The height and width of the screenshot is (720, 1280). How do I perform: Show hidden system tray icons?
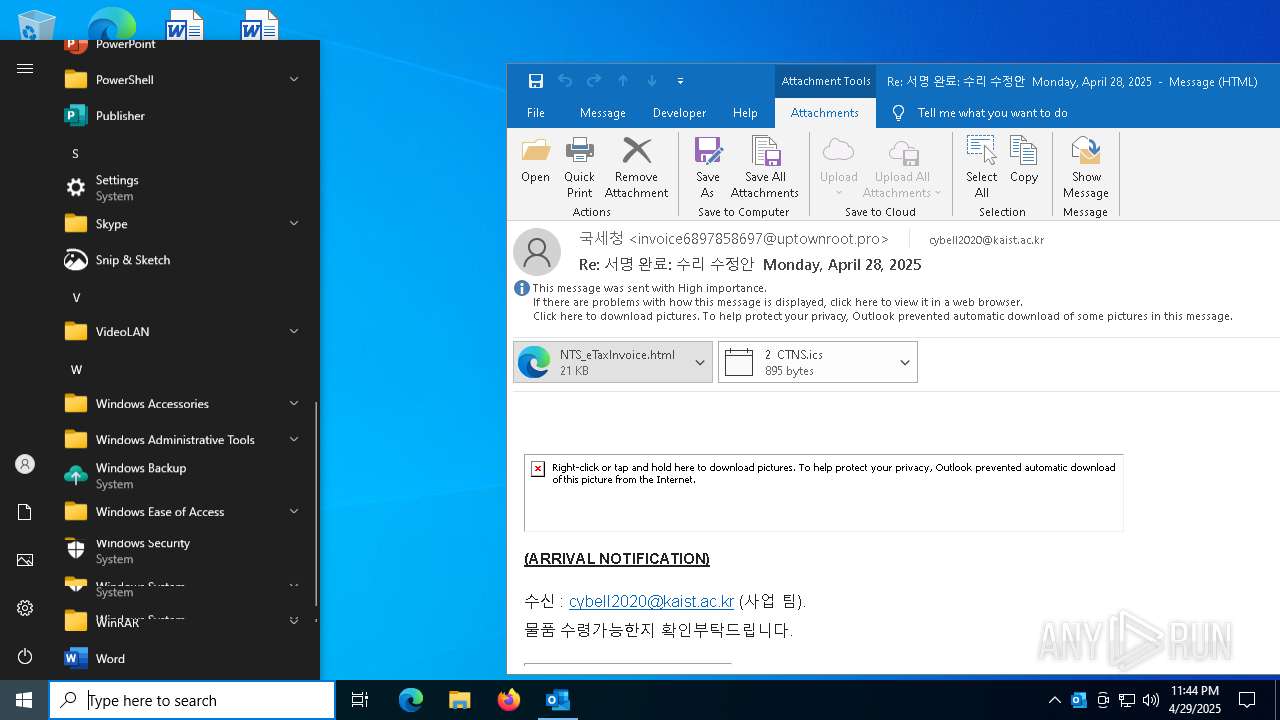tap(1054, 700)
